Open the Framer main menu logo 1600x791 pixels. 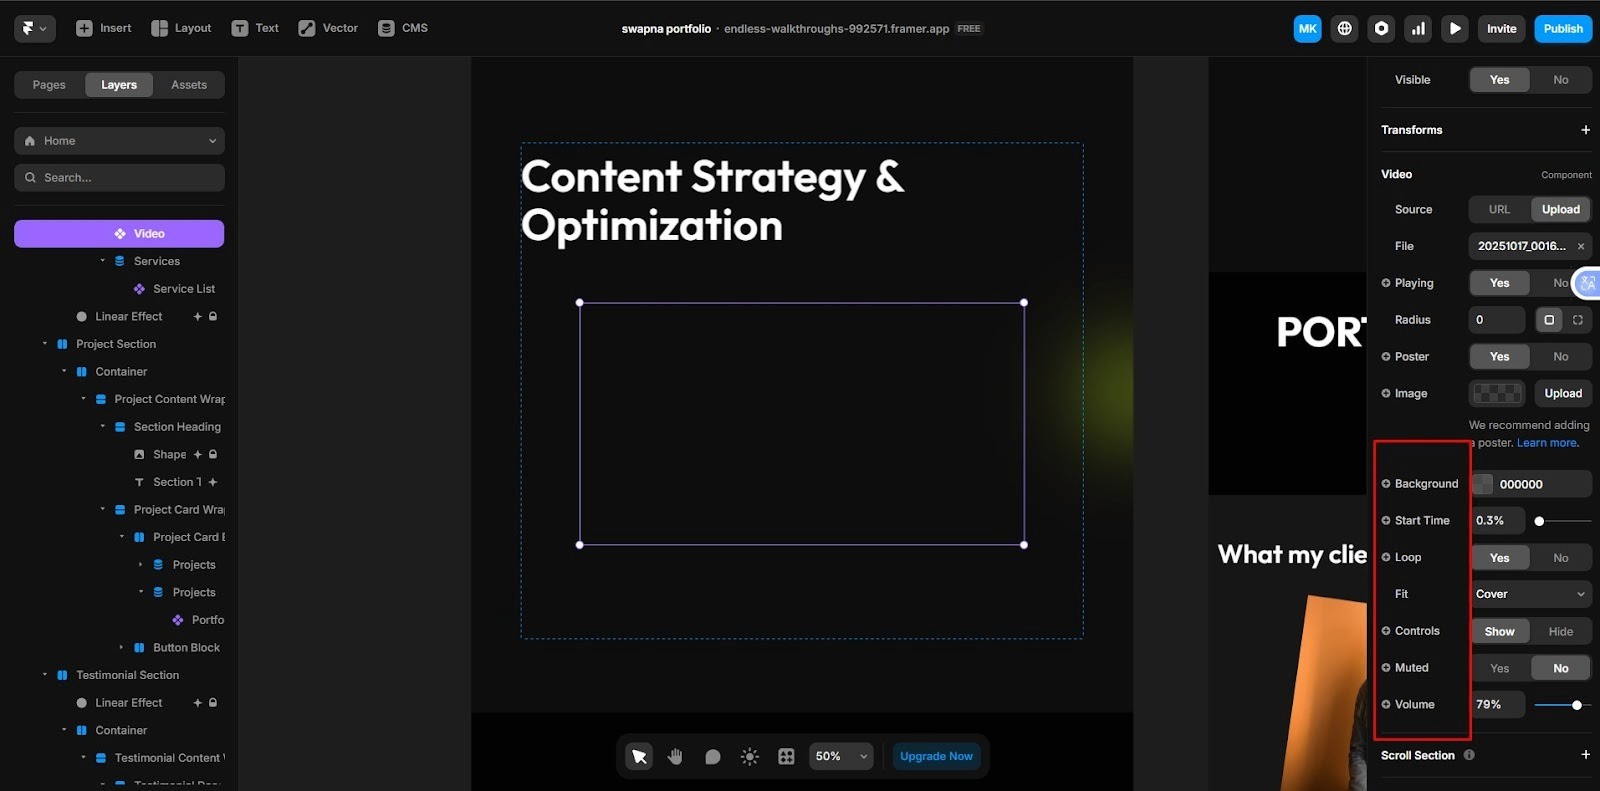[35, 28]
